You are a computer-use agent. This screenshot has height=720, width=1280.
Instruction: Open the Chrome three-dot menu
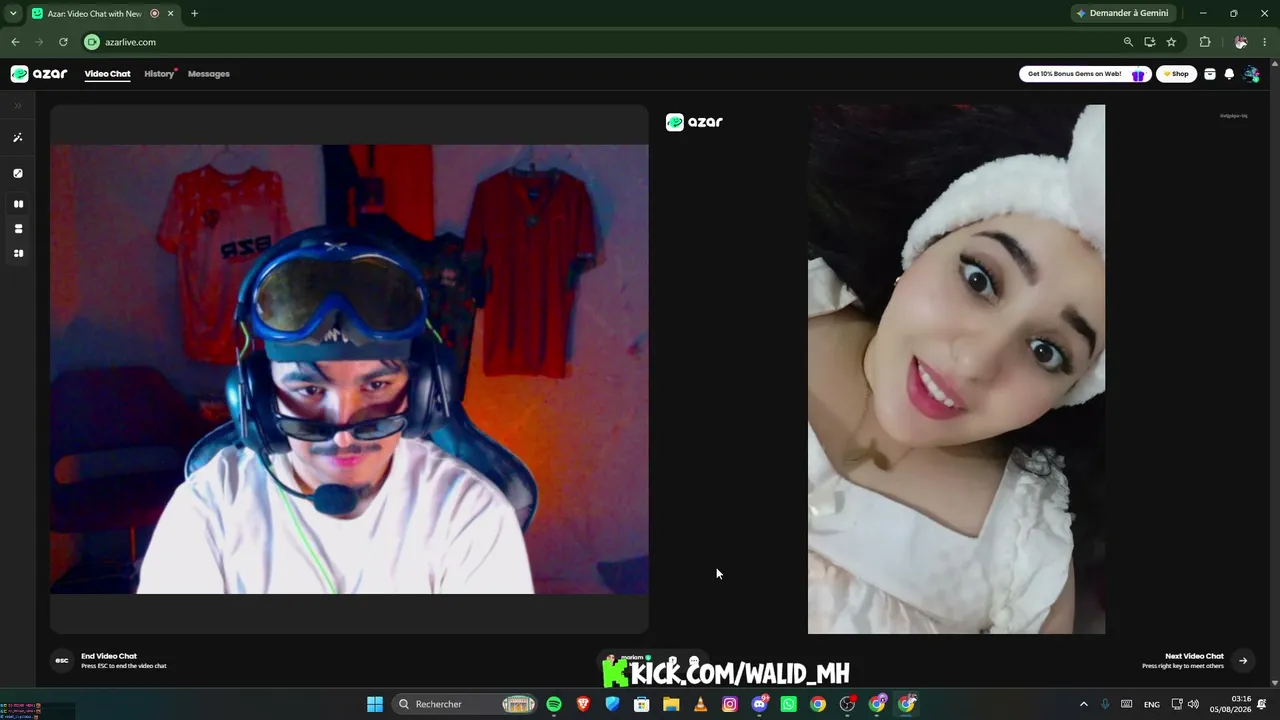pyautogui.click(x=1265, y=42)
